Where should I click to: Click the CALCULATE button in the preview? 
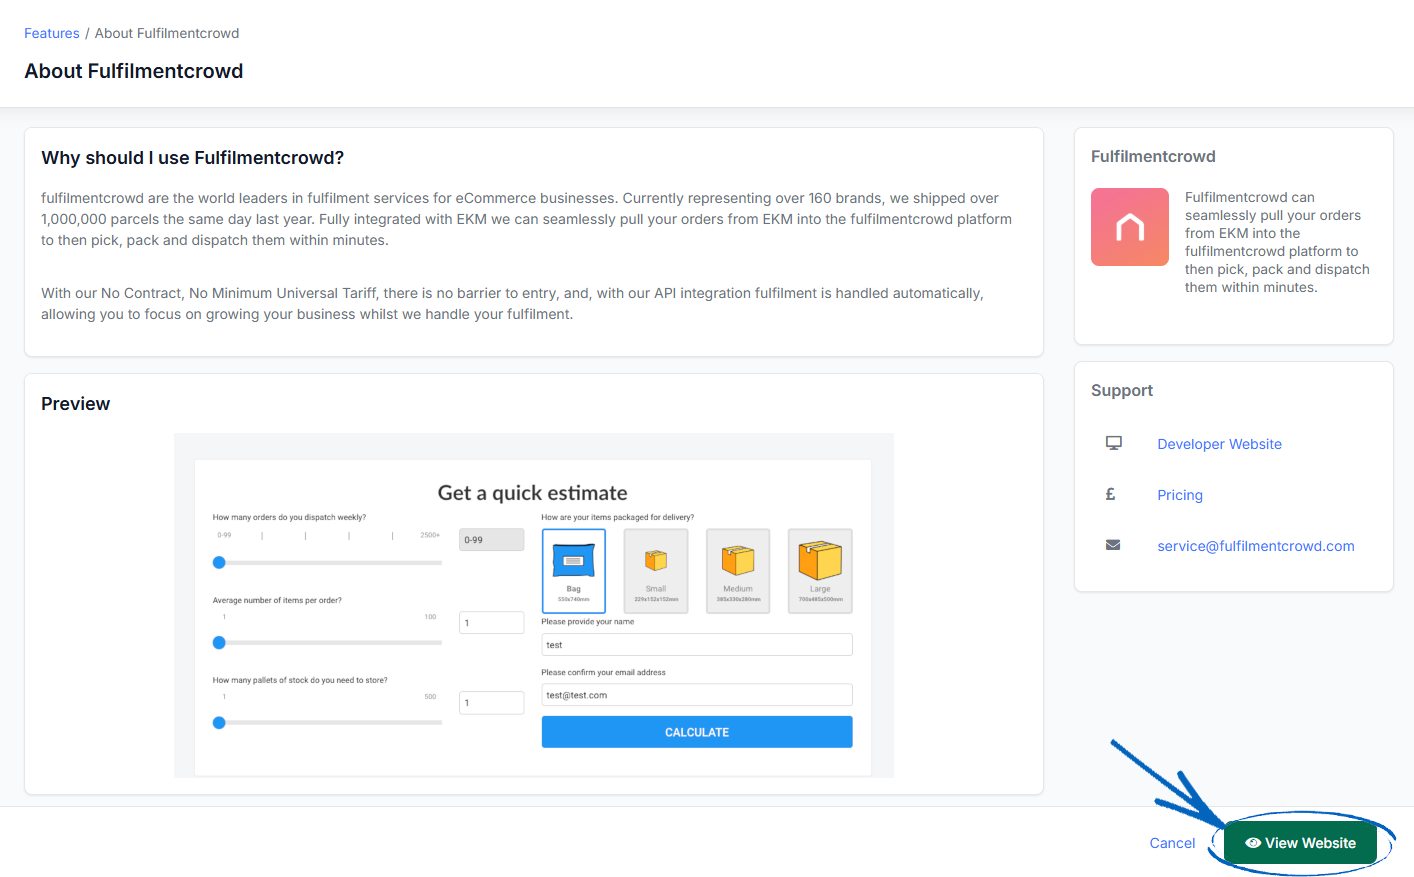tap(697, 732)
